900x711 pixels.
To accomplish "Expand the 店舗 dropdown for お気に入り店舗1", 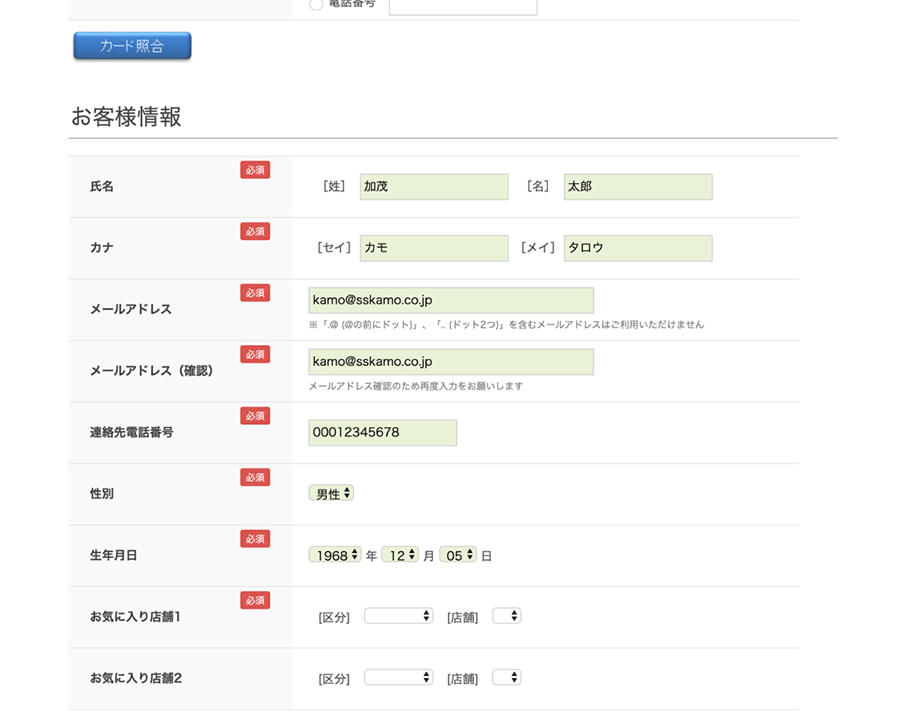I will tap(507, 616).
